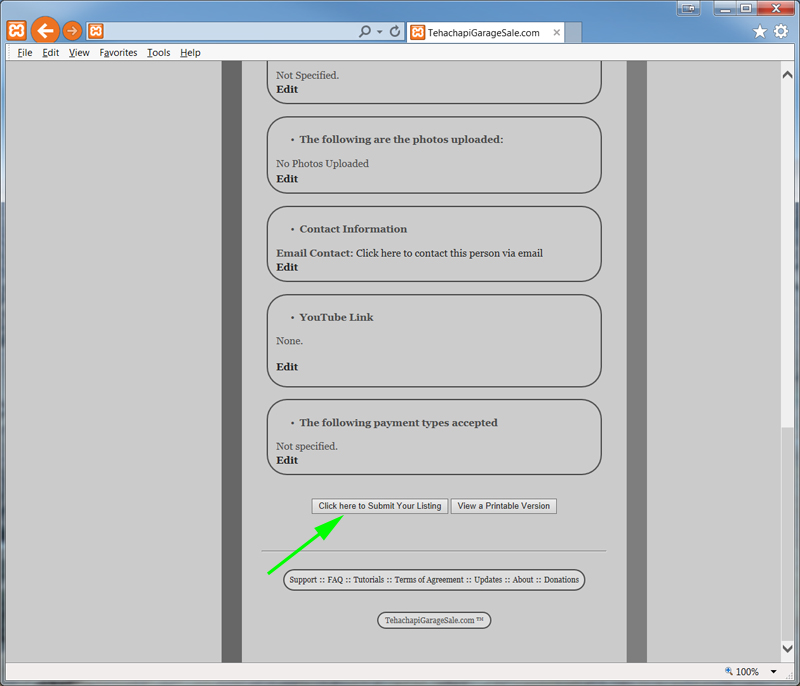Open a new blank tab
800x686 pixels.
coord(573,33)
